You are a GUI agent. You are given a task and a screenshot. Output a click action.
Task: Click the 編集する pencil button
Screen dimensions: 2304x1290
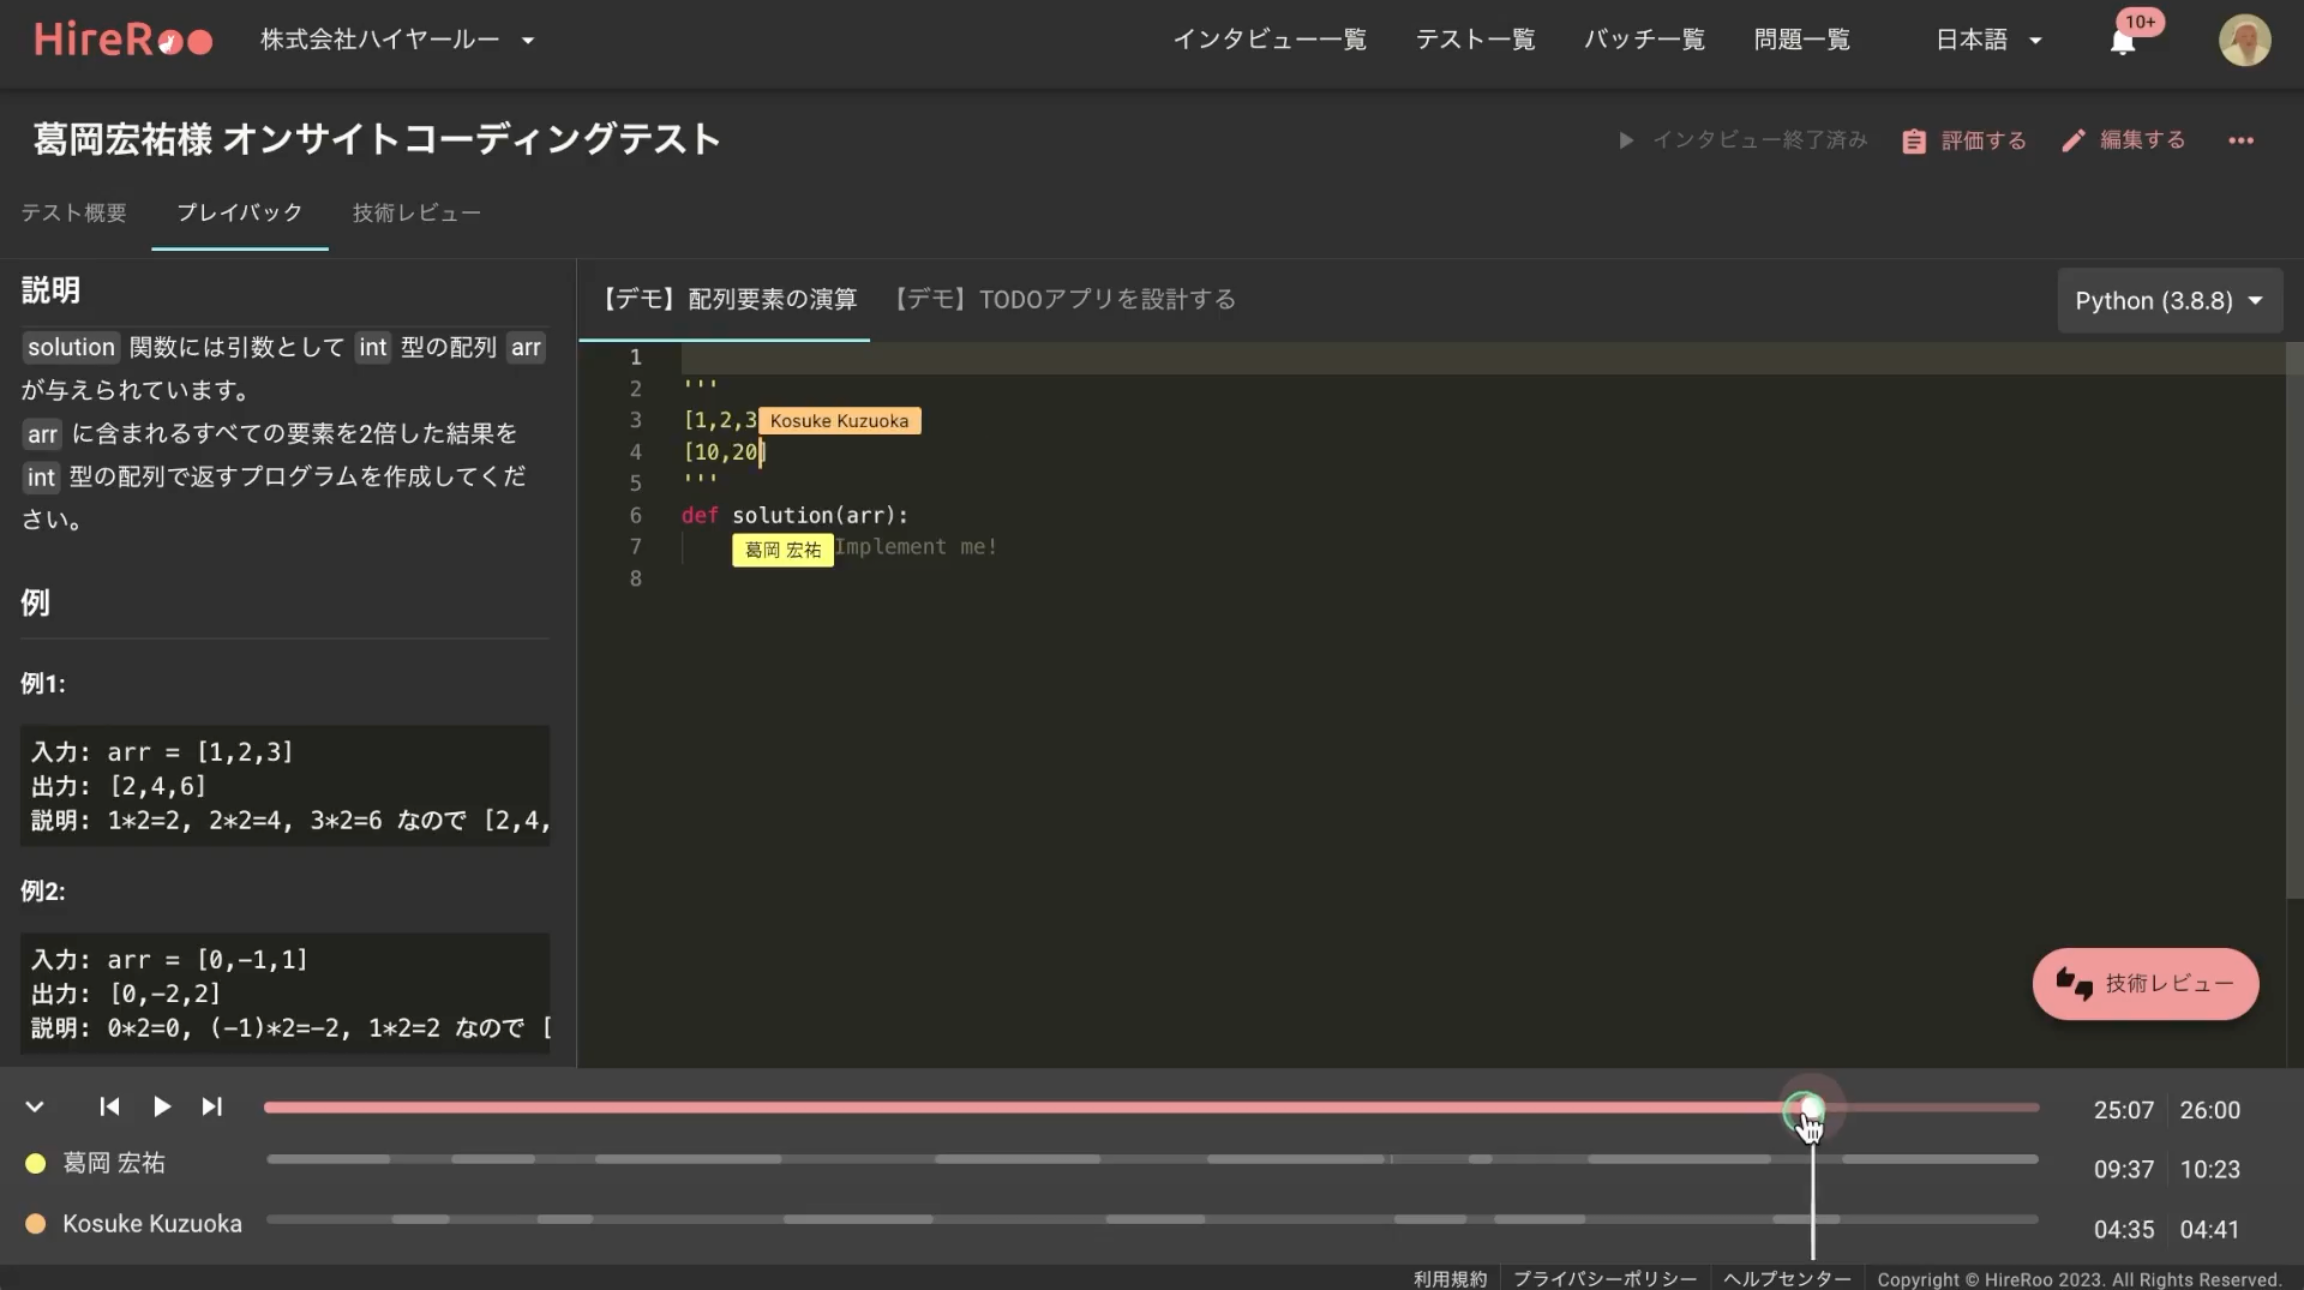(x=2124, y=141)
